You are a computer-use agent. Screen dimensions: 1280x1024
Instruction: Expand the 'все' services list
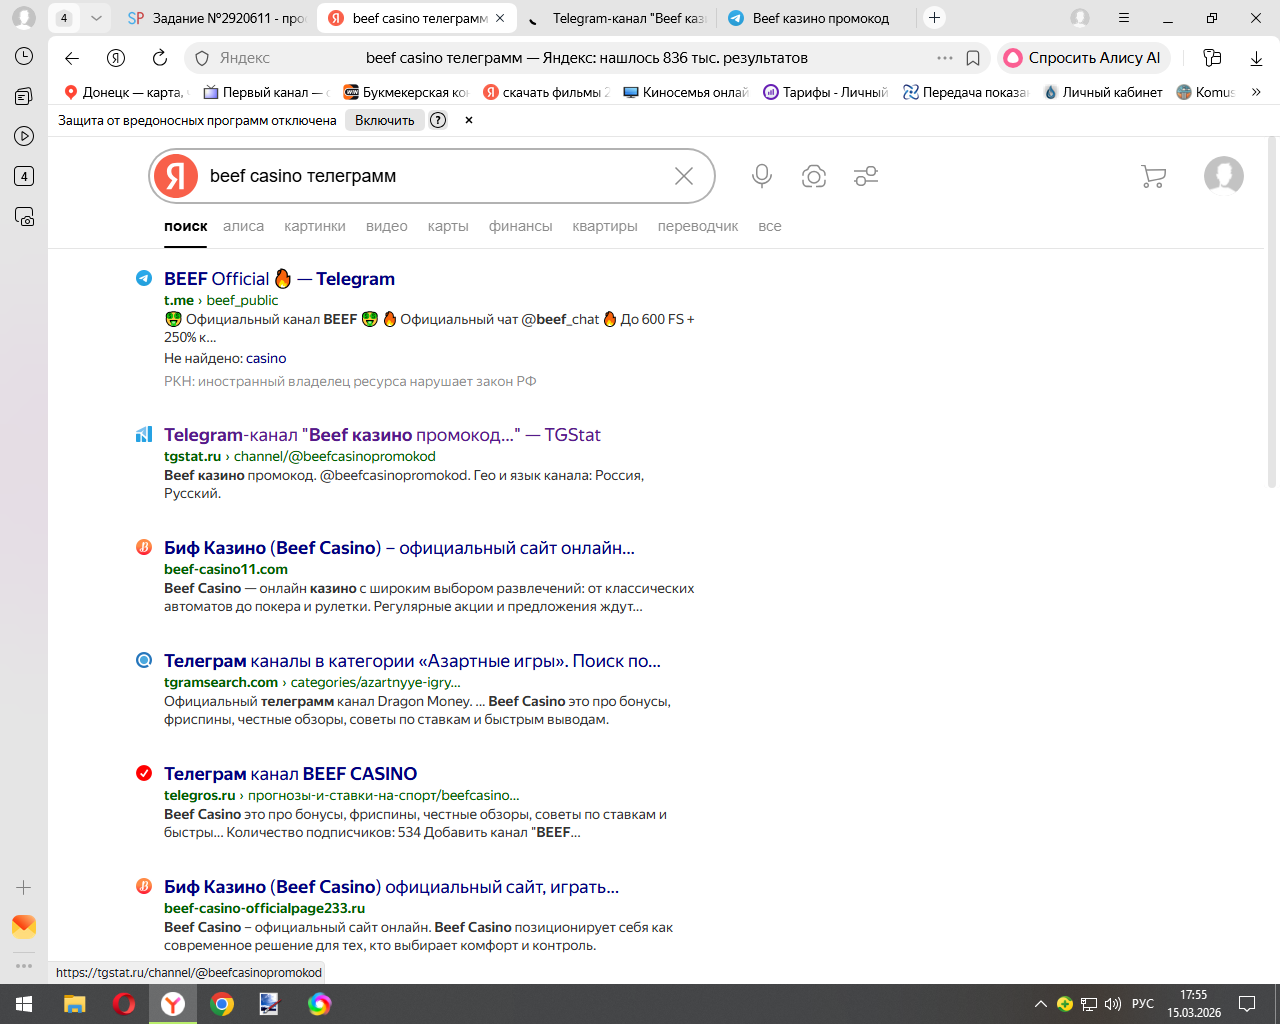[770, 226]
